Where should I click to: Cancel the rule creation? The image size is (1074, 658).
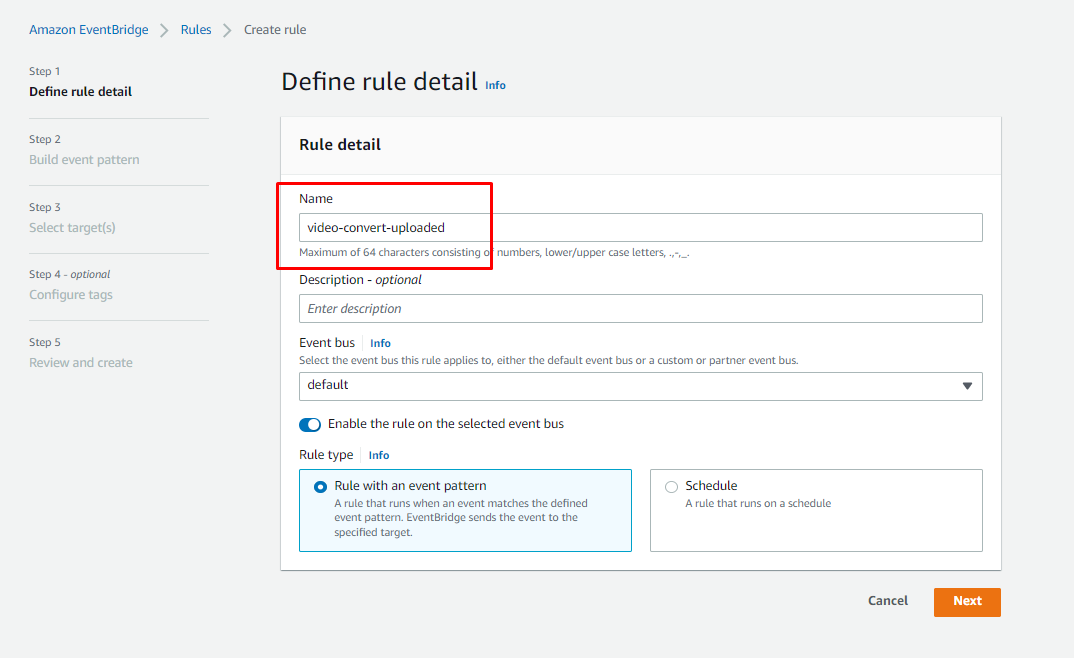tap(888, 601)
